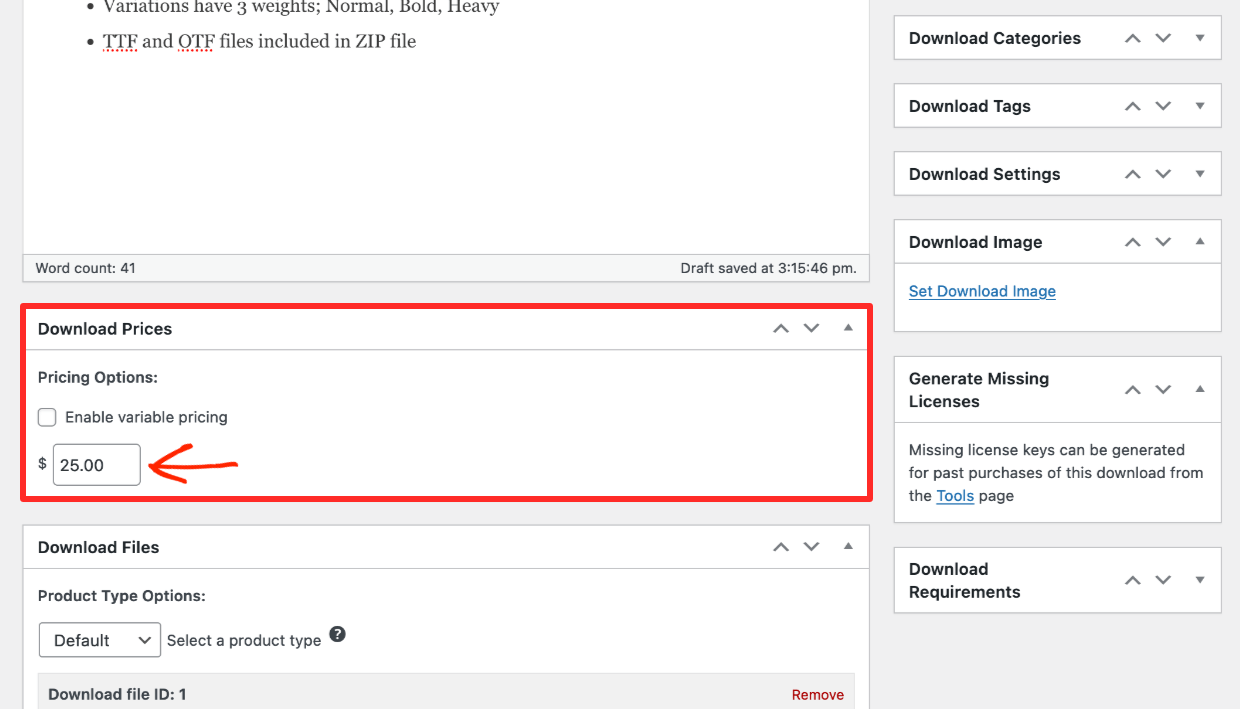1240x709 pixels.
Task: Move Download Image panel up
Action: coord(1132,242)
